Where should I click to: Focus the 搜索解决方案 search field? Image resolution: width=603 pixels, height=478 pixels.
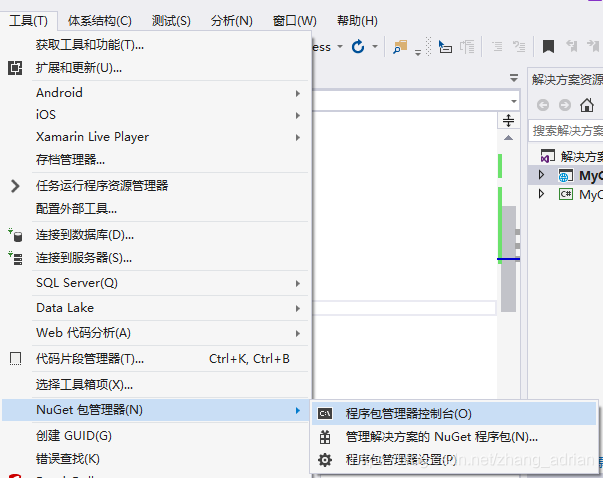(x=566, y=131)
